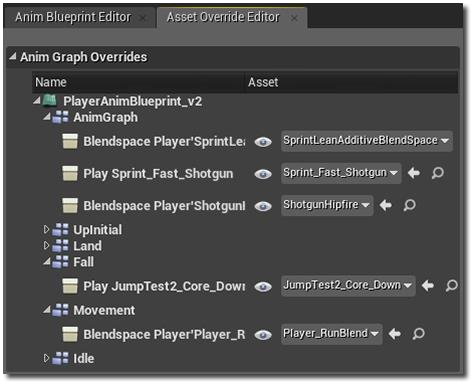Click the AnimGraph graph icon

coord(60,117)
